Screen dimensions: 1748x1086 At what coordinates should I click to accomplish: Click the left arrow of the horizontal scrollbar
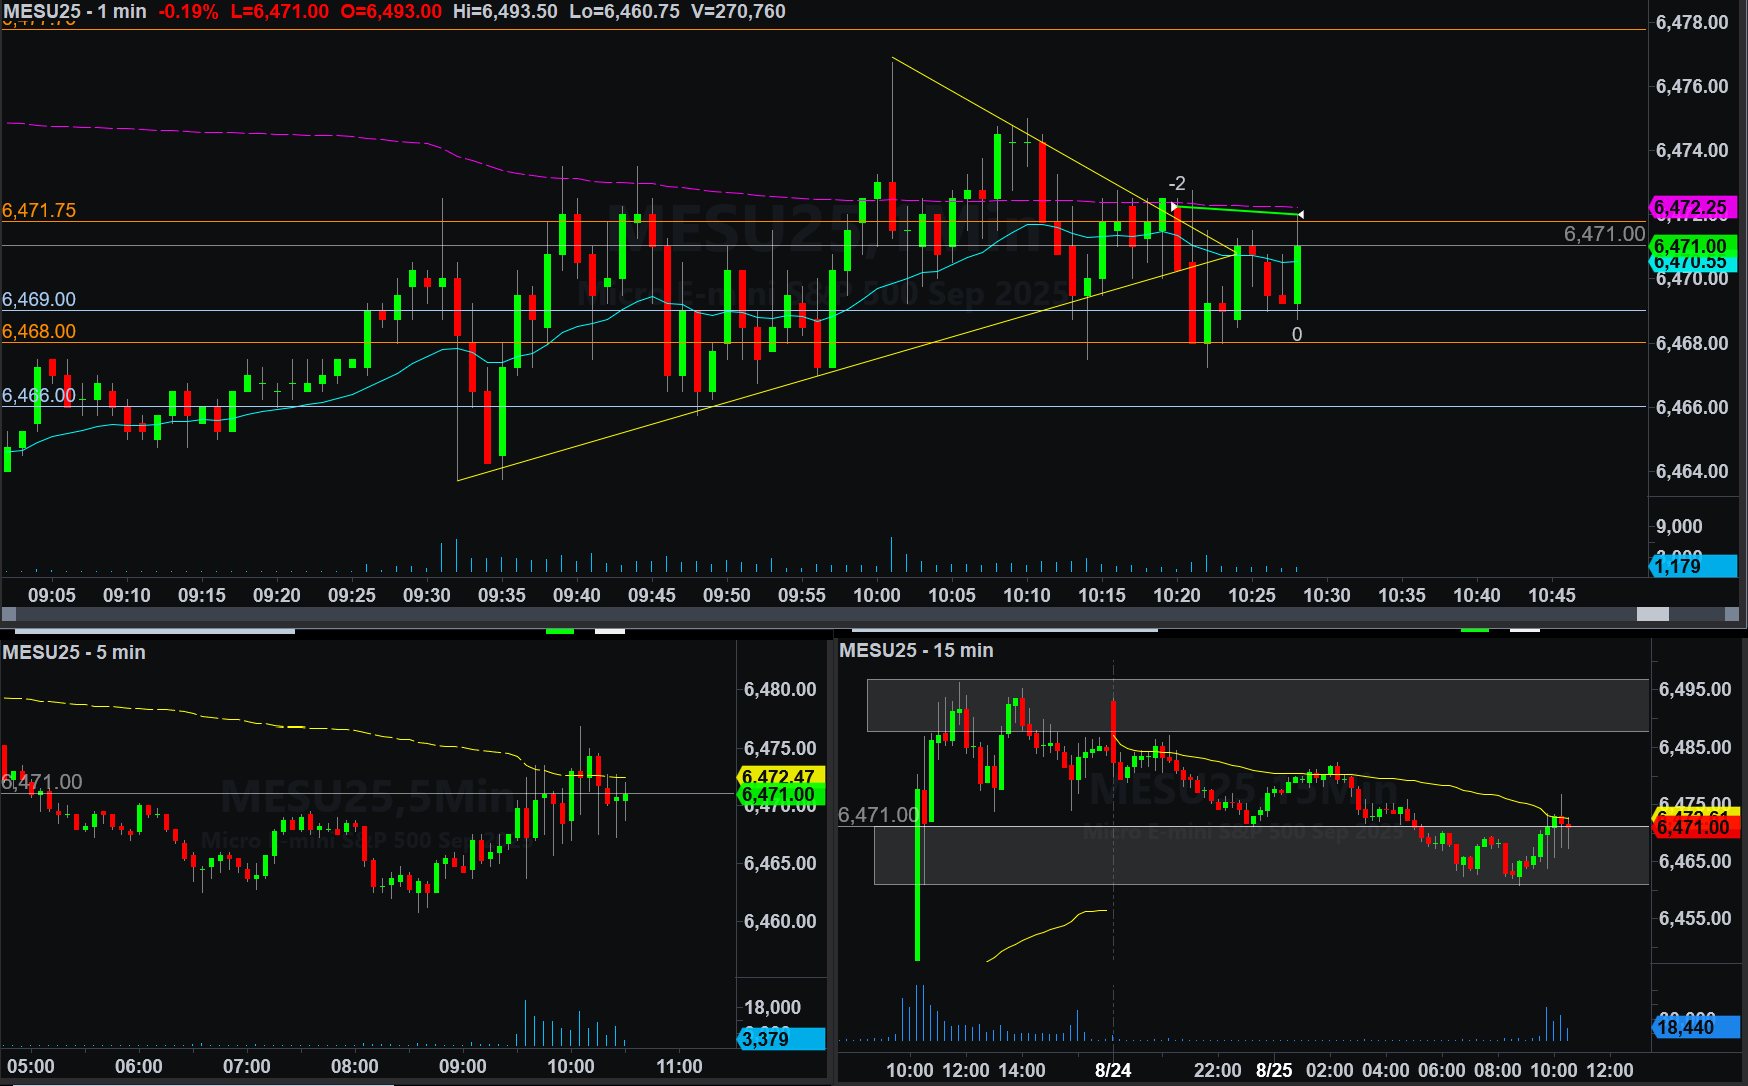(x=9, y=614)
